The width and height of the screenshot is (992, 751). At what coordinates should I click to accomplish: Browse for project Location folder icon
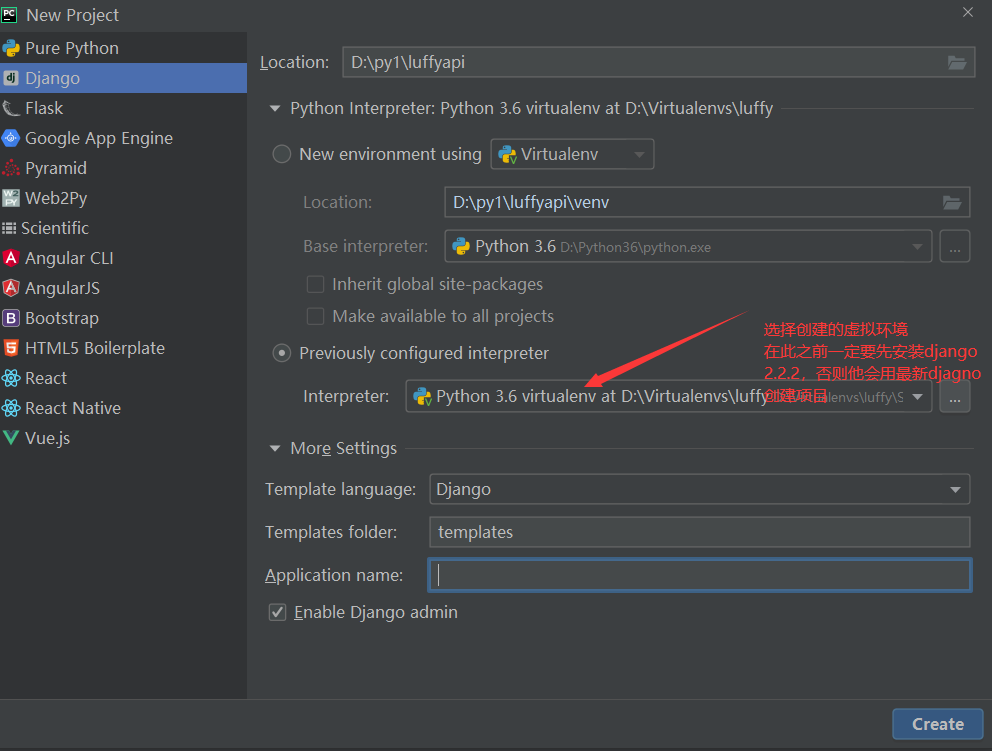tap(957, 62)
